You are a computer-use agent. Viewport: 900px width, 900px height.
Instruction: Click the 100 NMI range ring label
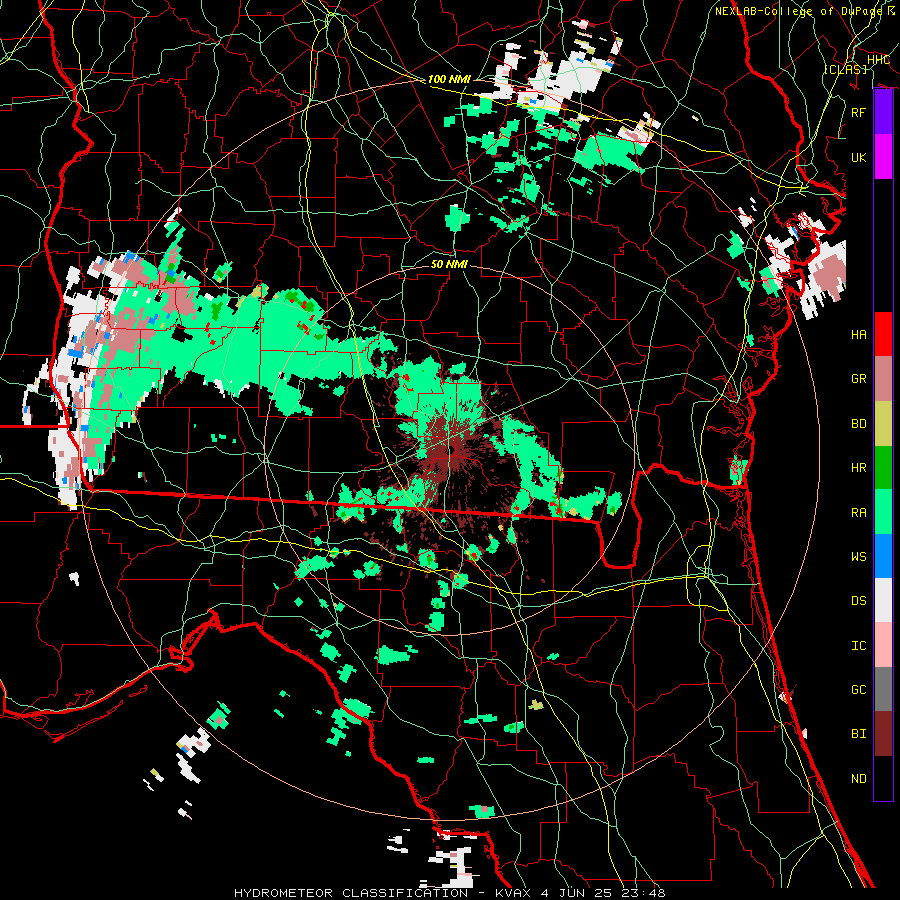click(448, 79)
